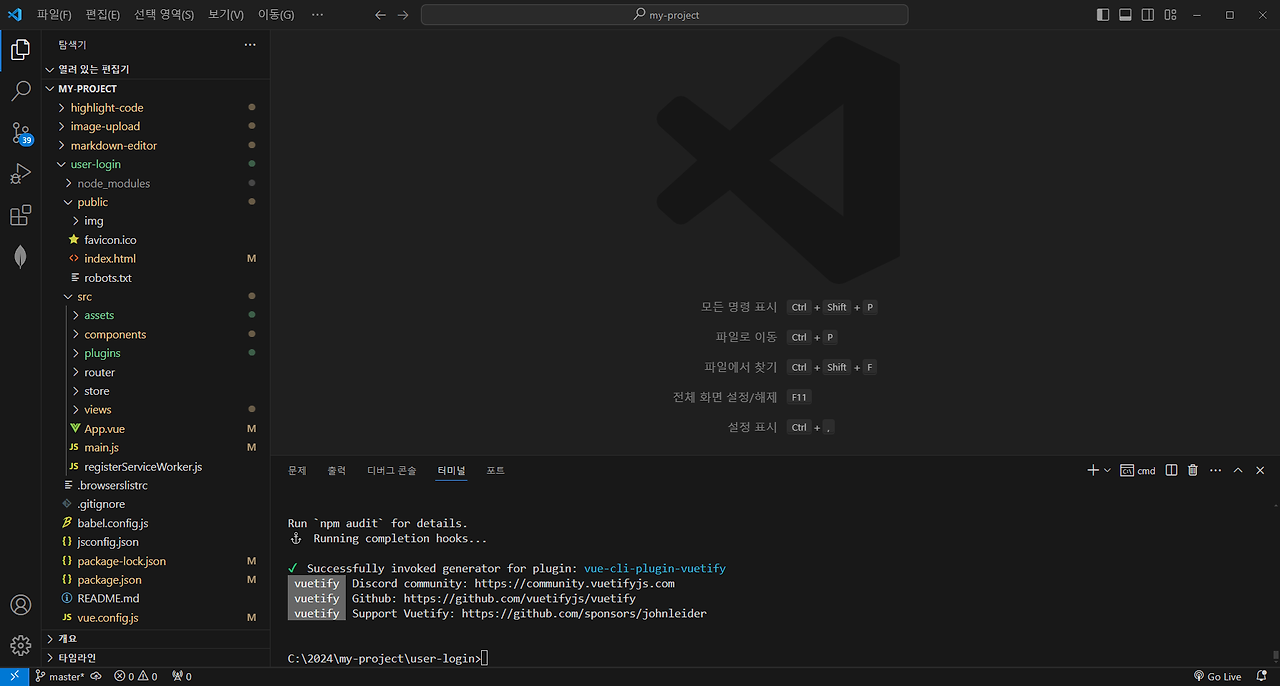Viewport: 1280px width, 686px height.
Task: Expand the highlight-code folder
Action: (x=155, y=107)
